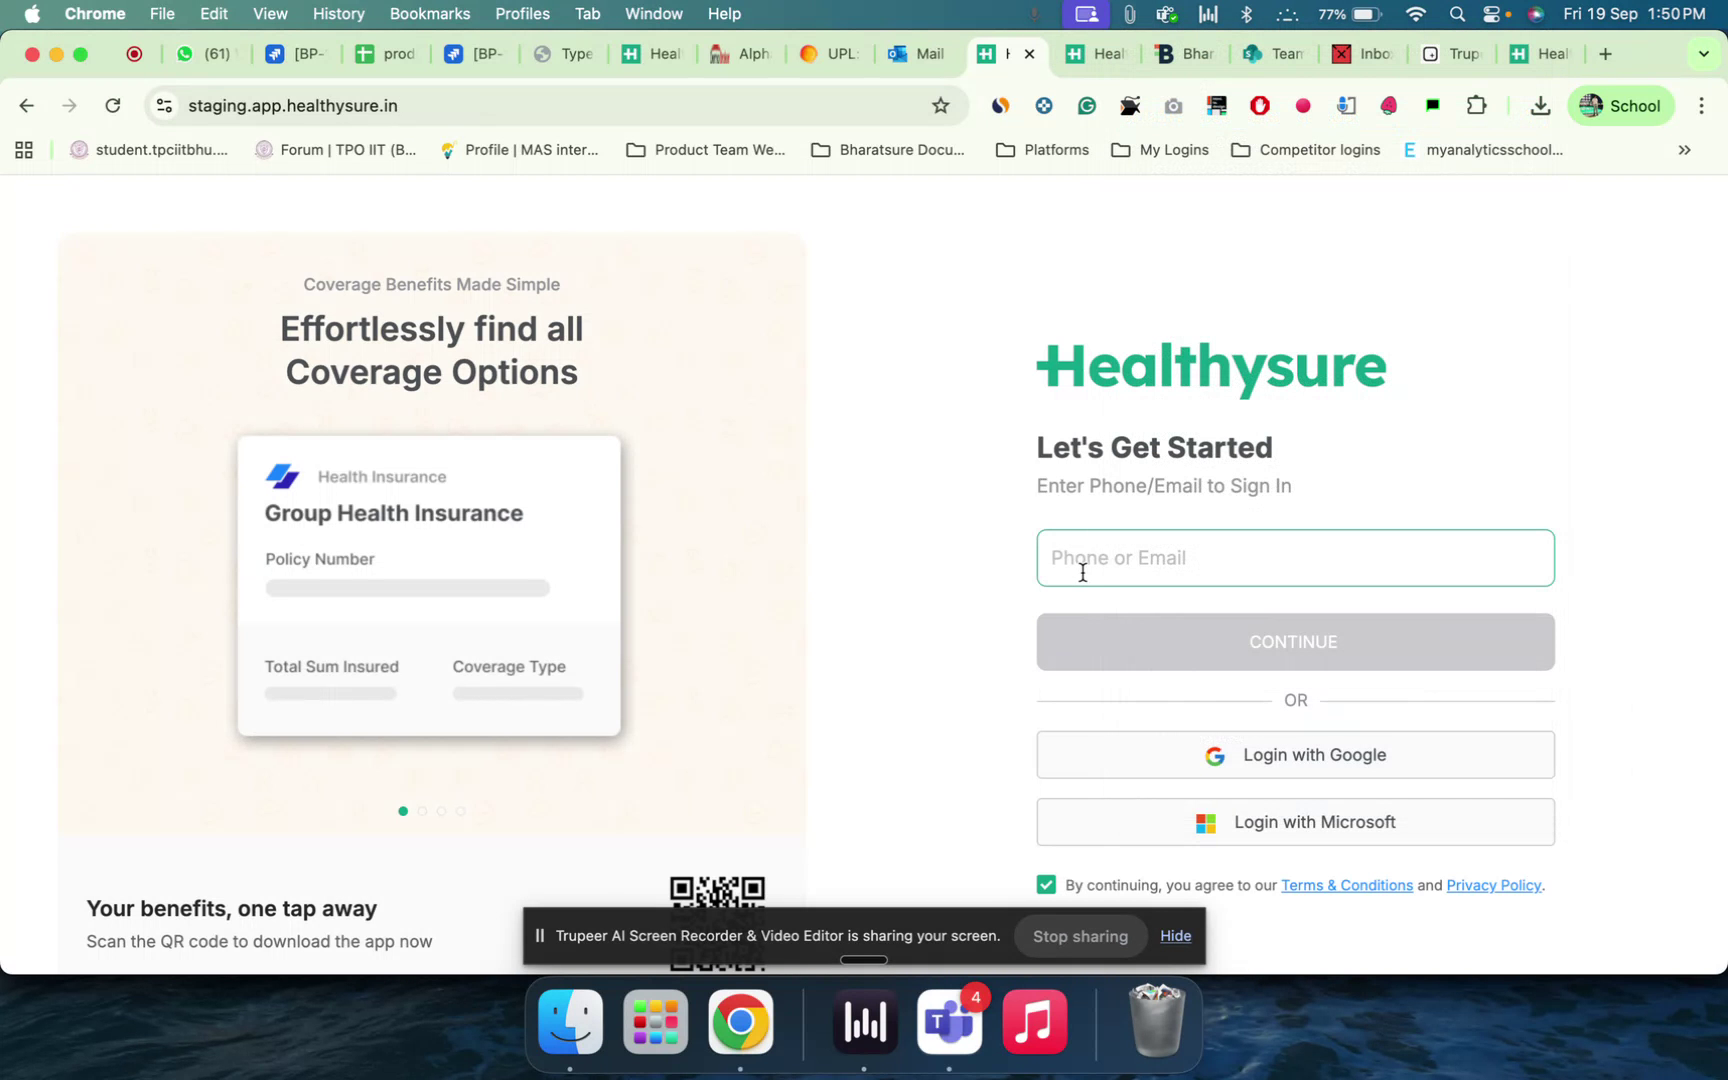Open the Grammarly extension icon
Image resolution: width=1728 pixels, height=1080 pixels.
[1087, 105]
